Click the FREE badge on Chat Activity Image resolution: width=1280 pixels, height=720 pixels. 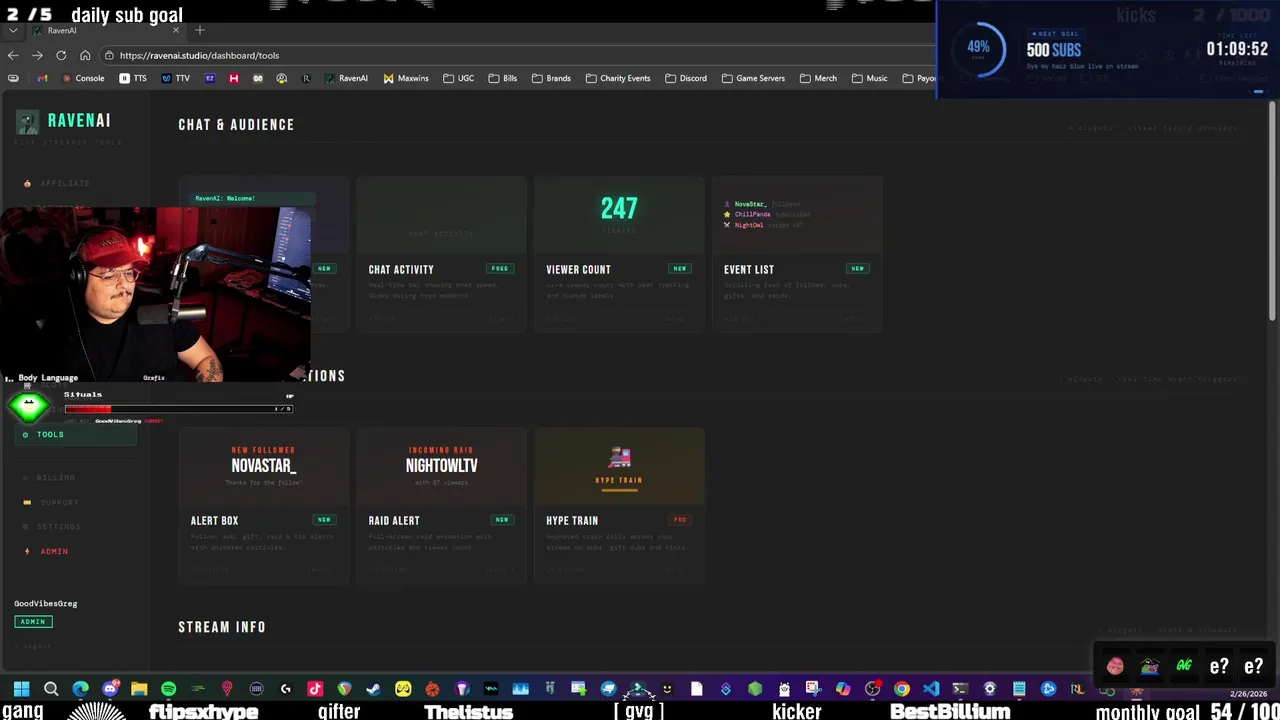point(500,269)
